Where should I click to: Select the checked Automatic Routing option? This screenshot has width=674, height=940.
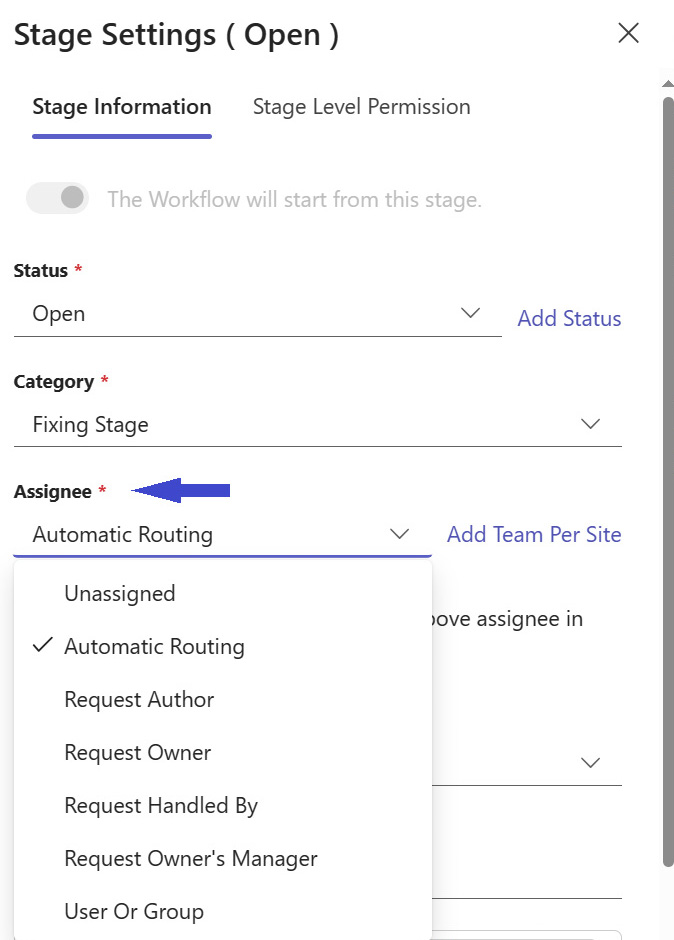pyautogui.click(x=223, y=646)
